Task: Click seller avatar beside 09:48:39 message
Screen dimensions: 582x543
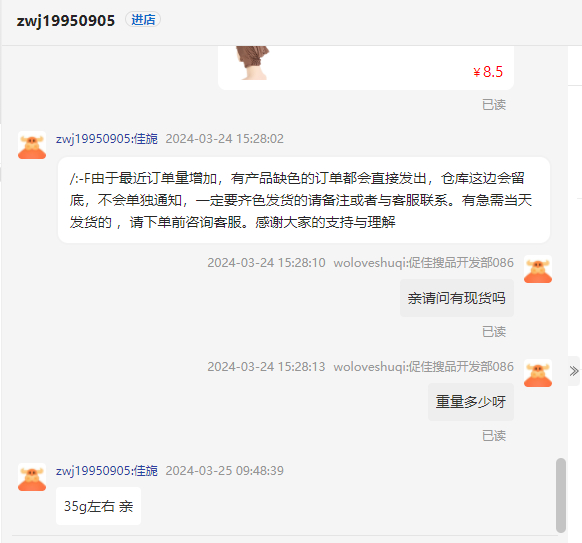Action: point(32,477)
